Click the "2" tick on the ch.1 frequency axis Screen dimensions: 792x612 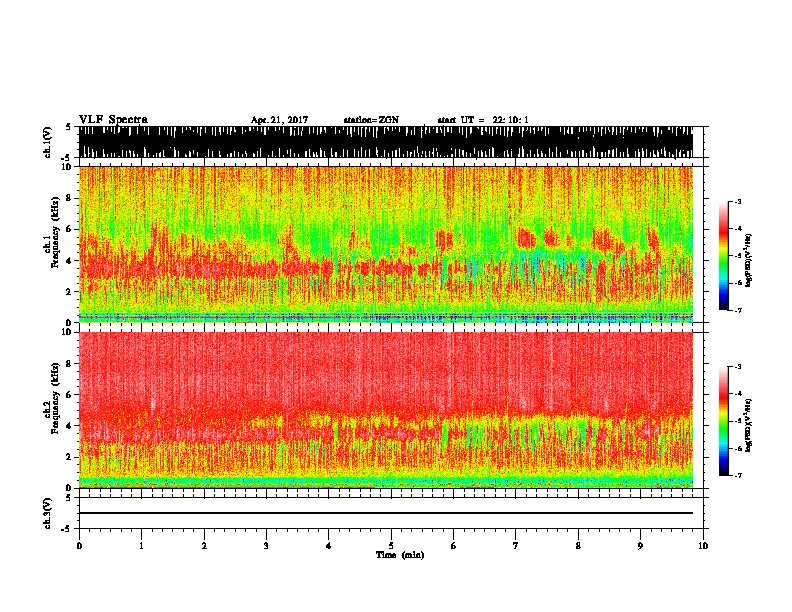pyautogui.click(x=70, y=291)
